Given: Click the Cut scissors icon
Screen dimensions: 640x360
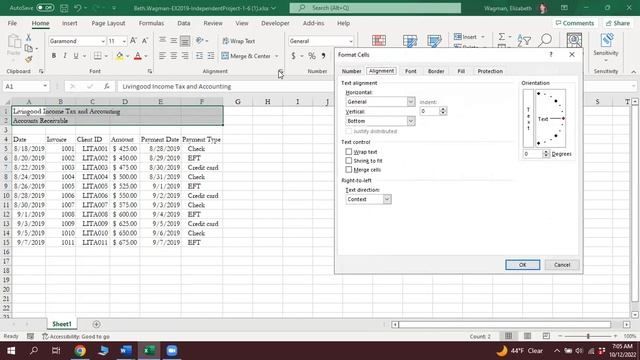Looking at the screenshot, I should point(28,38).
